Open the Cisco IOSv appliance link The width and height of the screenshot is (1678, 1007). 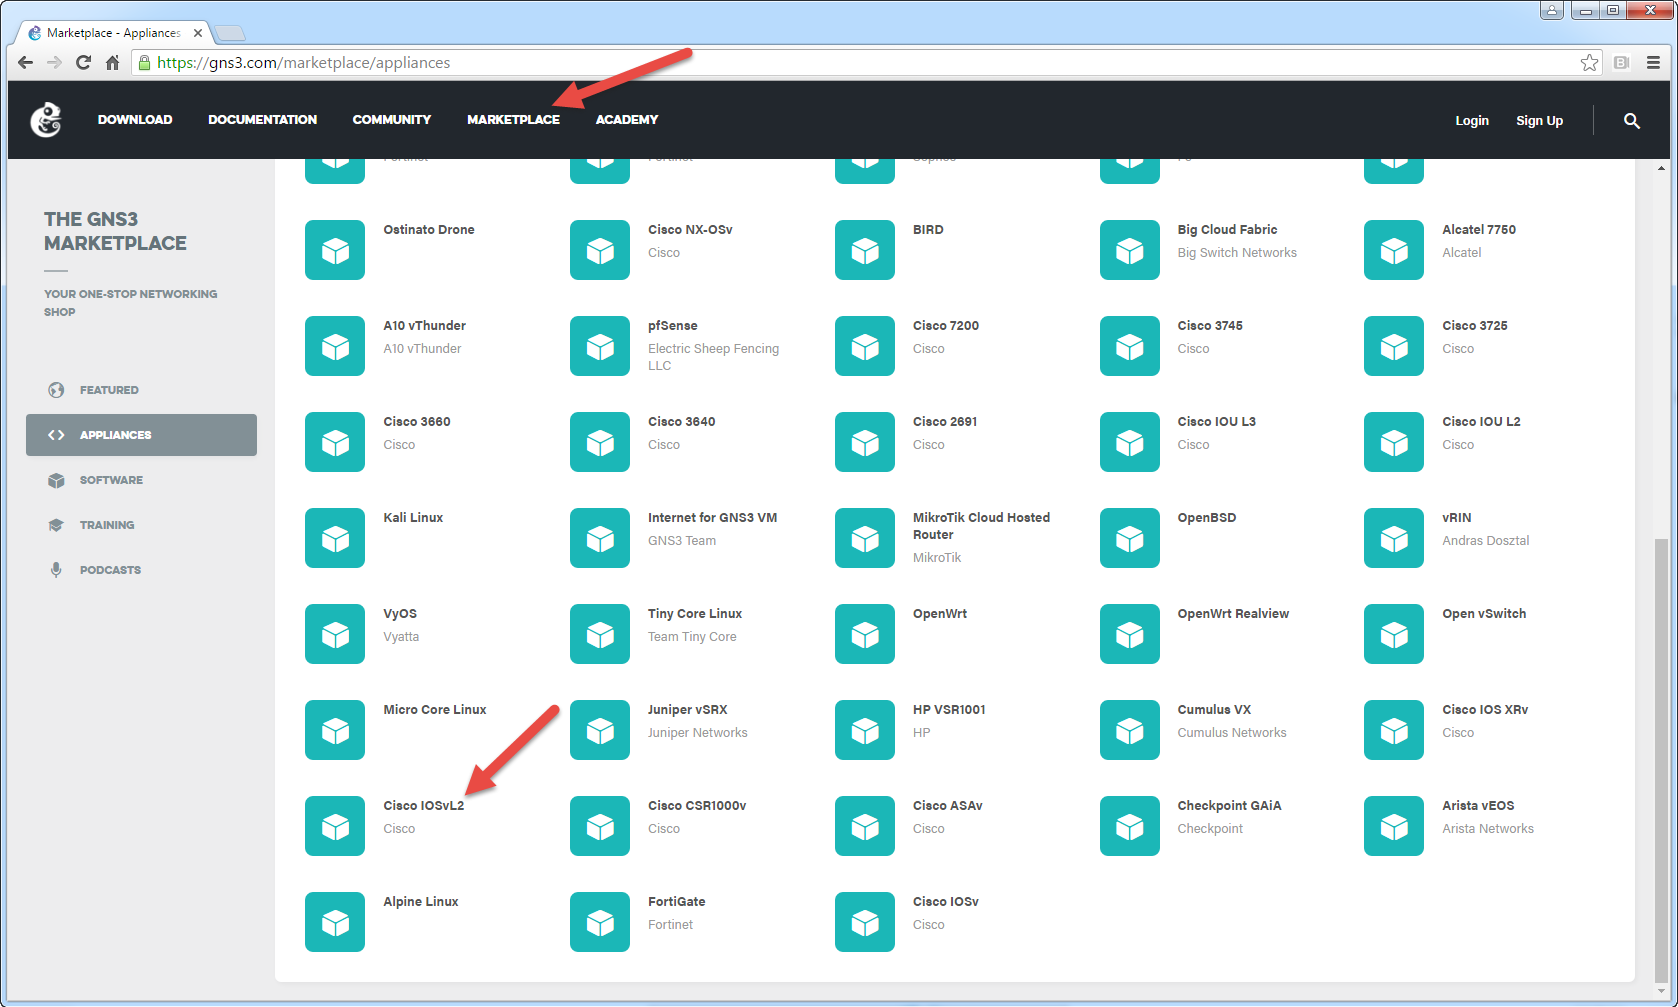coord(945,902)
